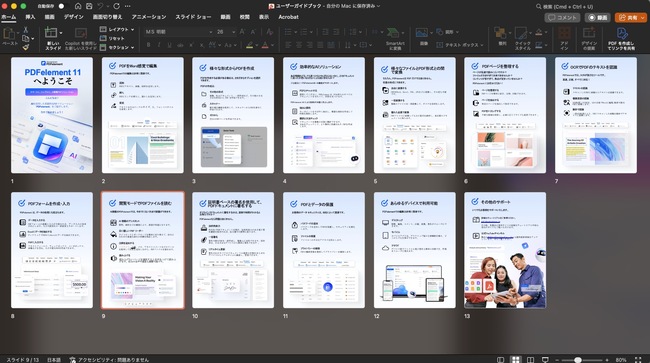Open the Acrobat ribbon tab
Image resolution: width=650 pixels, height=363 pixels.
coord(289,17)
